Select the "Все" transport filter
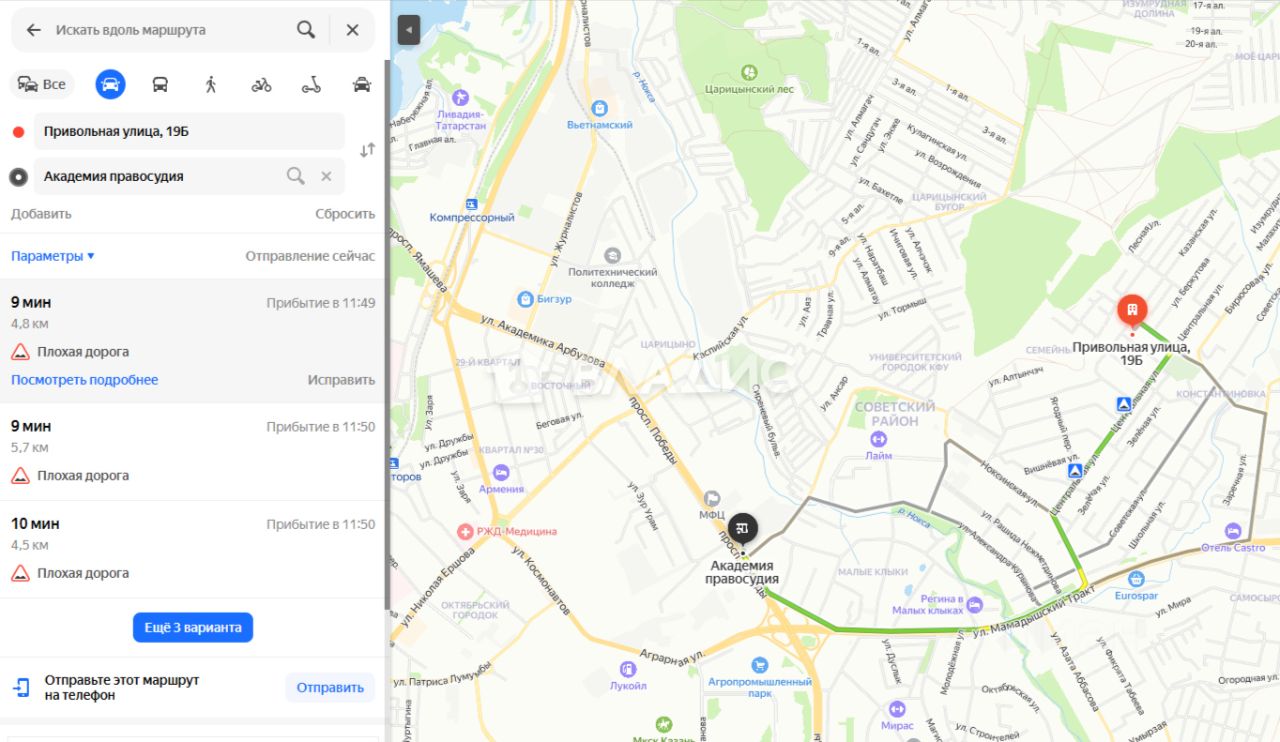Screen dimensions: 1280x742 pos(43,84)
